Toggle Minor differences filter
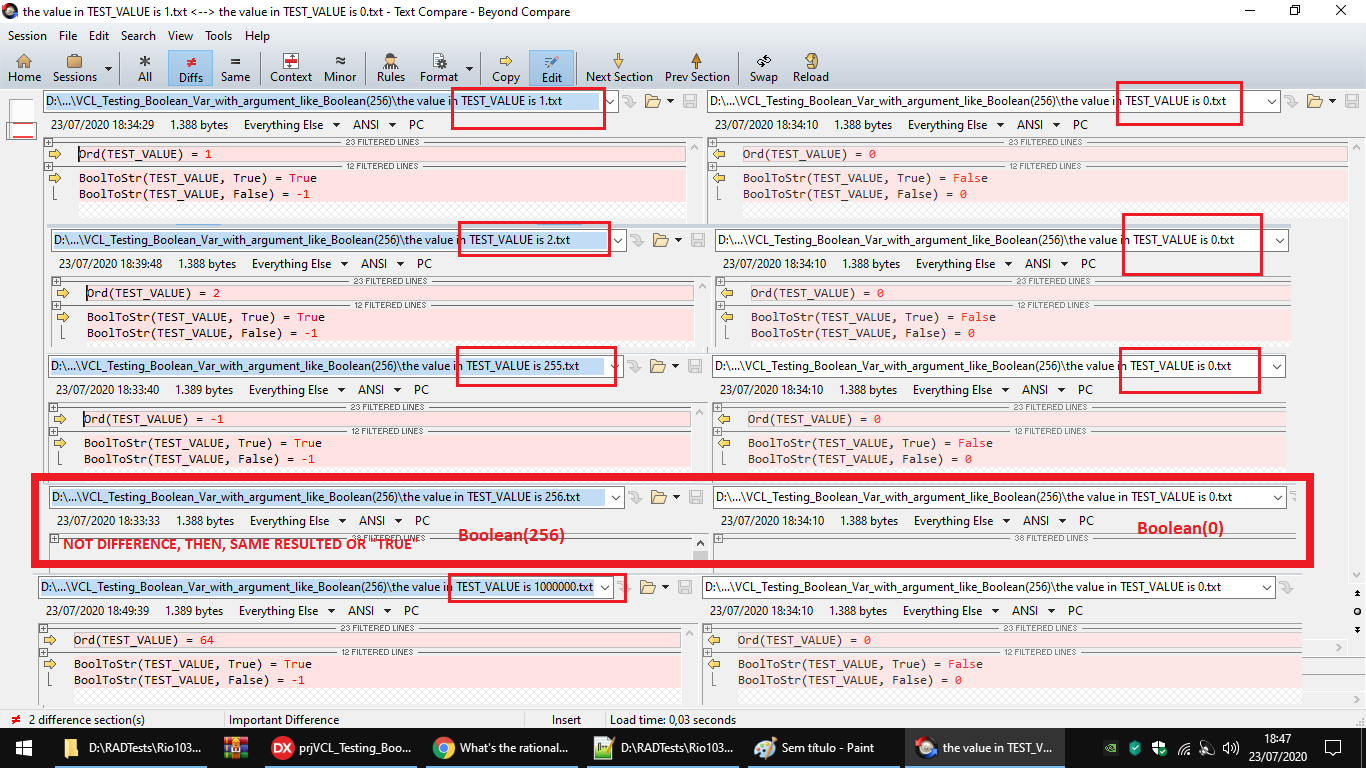Viewport: 1366px width, 768px height. coord(340,68)
